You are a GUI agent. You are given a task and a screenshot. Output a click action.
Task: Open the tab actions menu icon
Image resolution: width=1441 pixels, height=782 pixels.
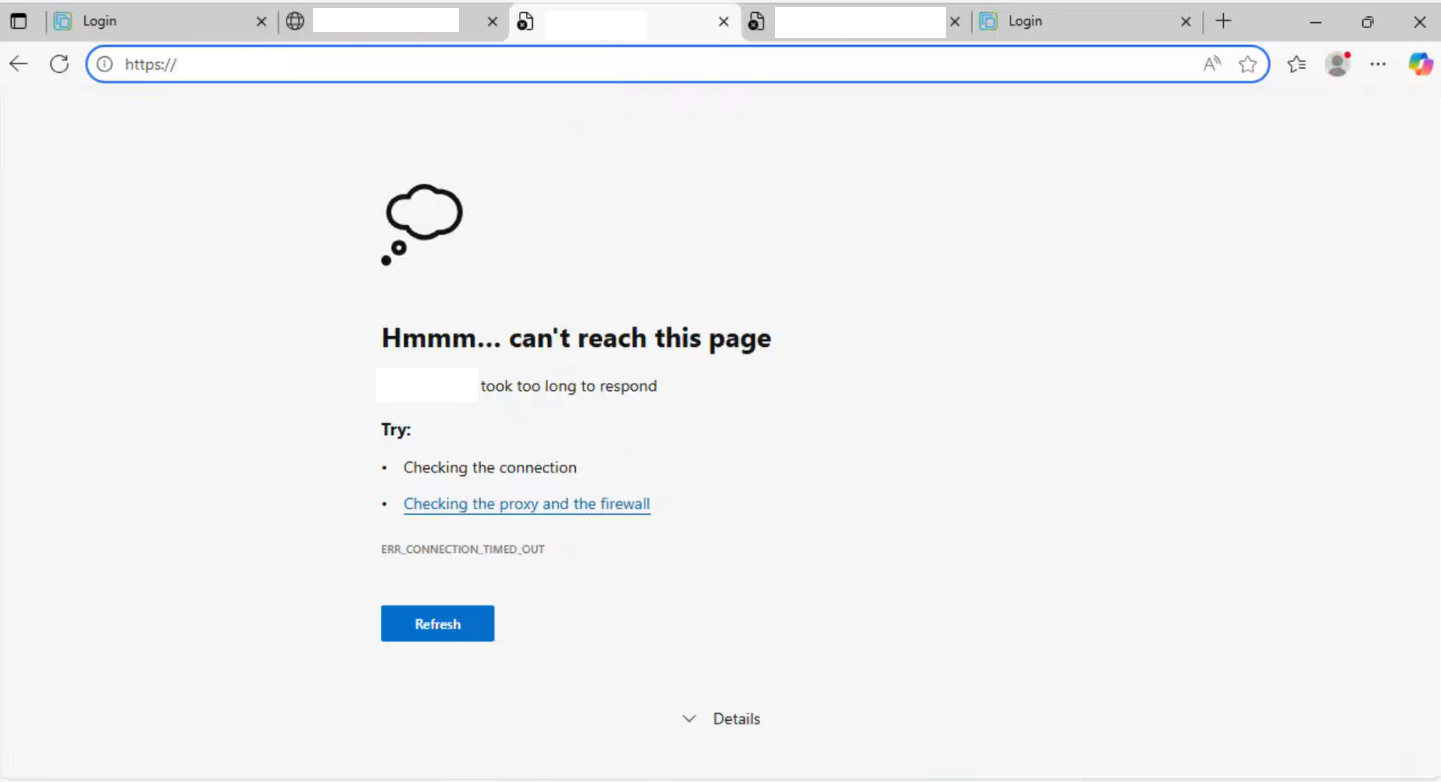(18, 21)
